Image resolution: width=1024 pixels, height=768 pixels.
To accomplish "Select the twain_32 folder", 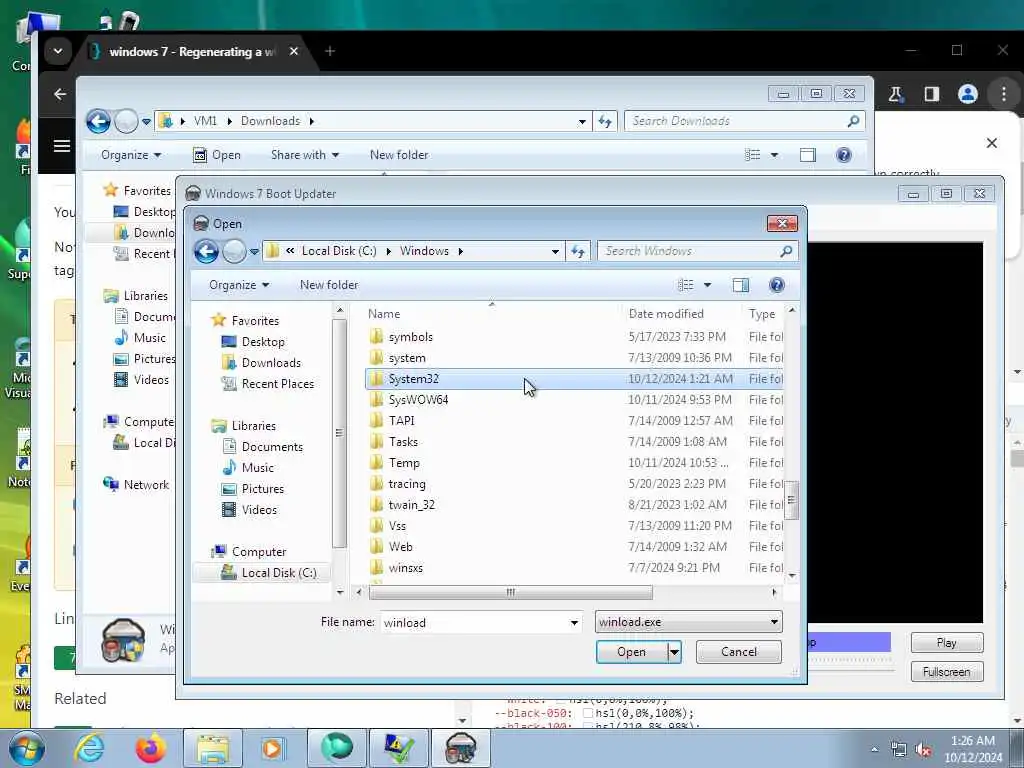I will pyautogui.click(x=574, y=505).
